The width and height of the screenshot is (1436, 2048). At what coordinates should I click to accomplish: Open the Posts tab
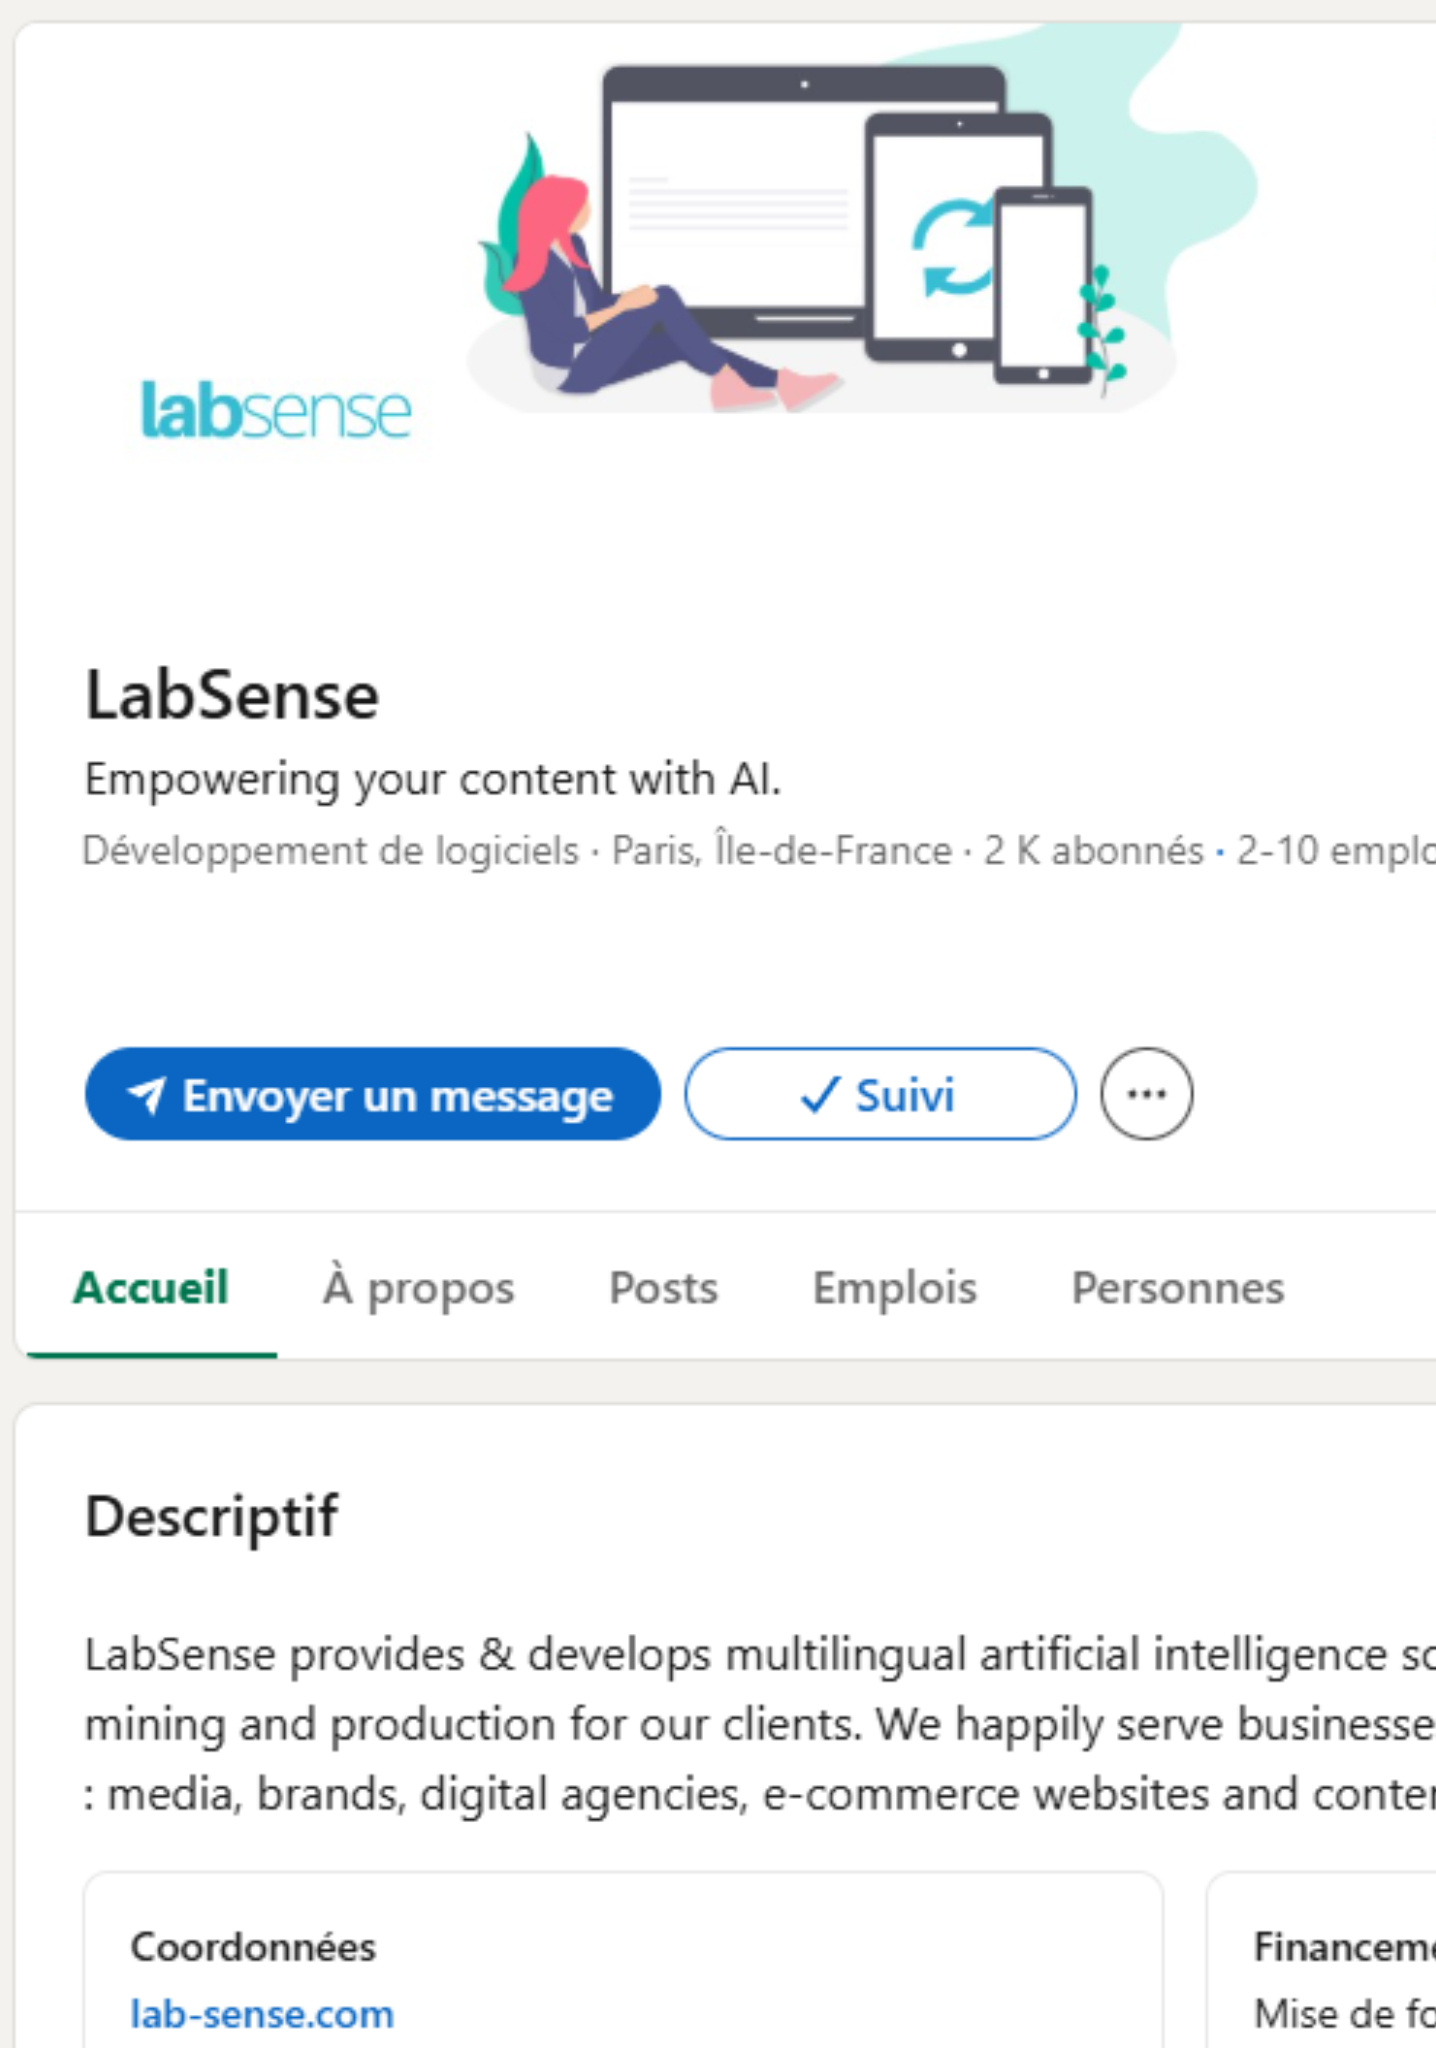(663, 1288)
